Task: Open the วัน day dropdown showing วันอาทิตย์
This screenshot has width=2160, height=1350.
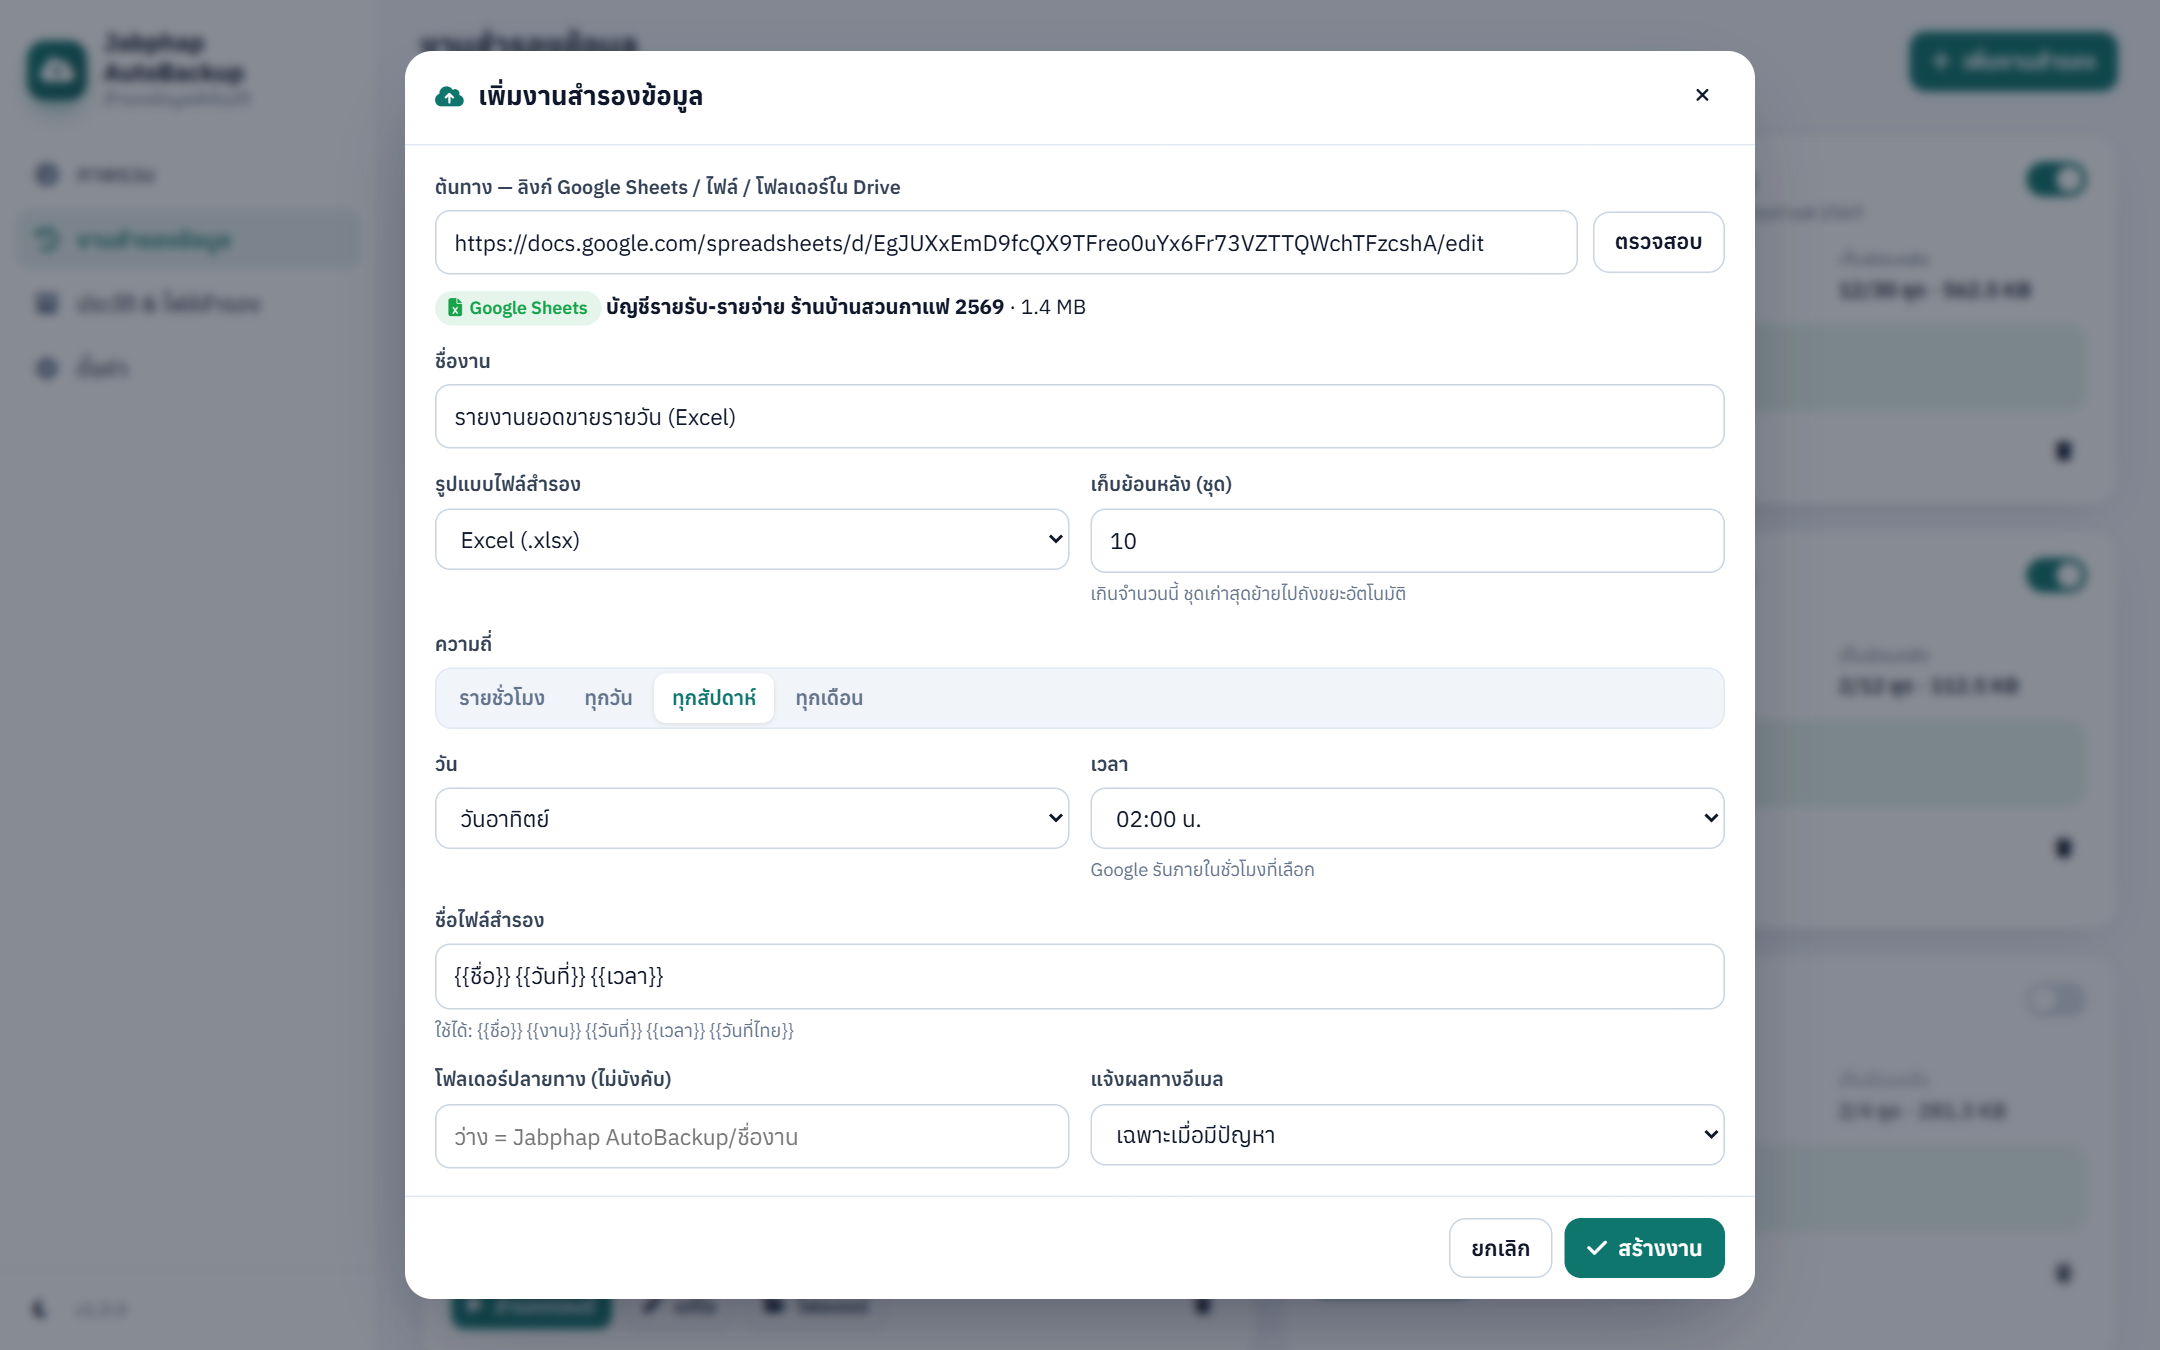Action: point(752,819)
